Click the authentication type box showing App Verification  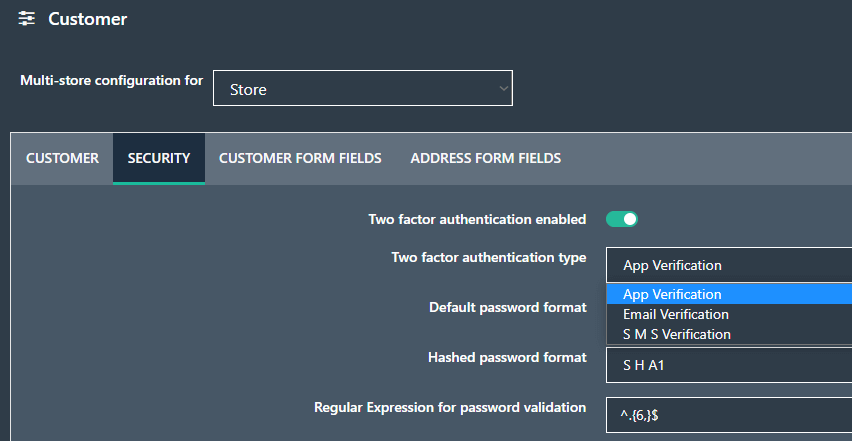click(729, 265)
